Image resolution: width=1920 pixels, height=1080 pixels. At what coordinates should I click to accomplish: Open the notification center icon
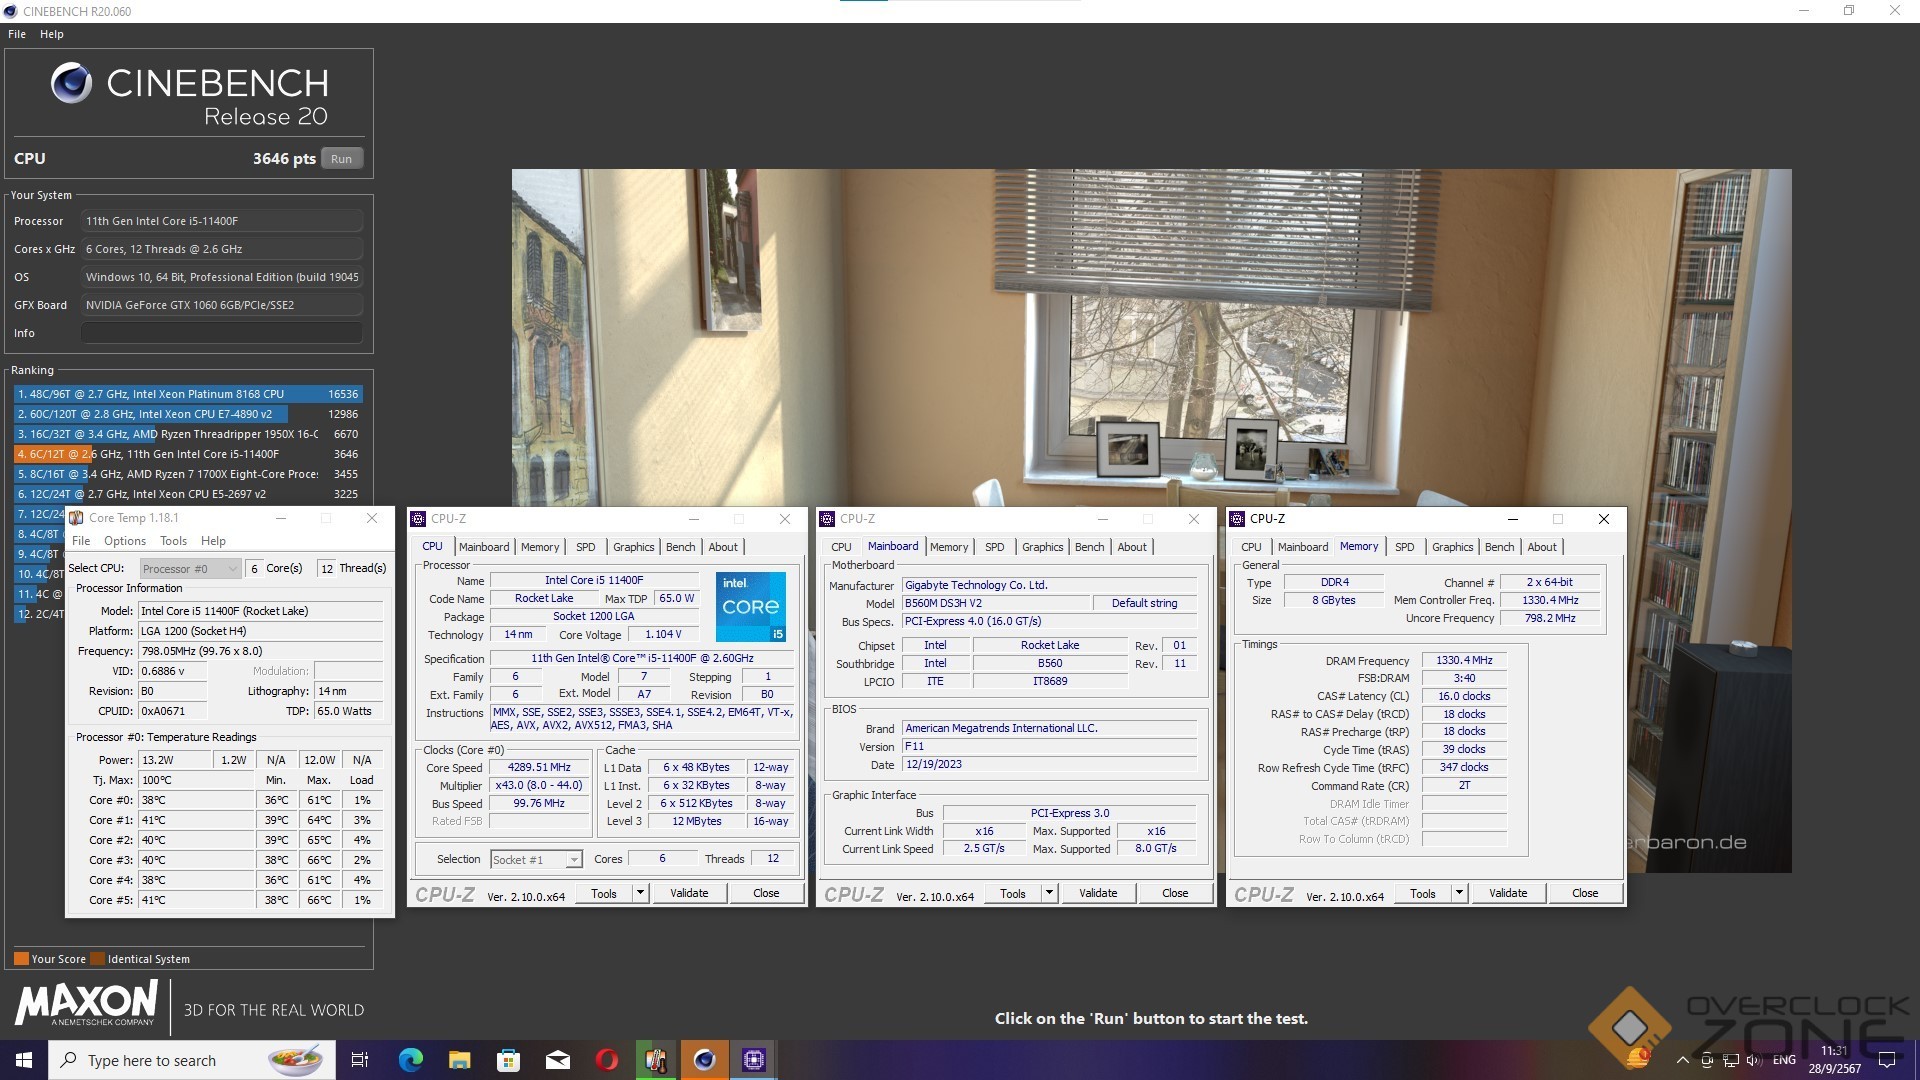tap(1887, 1060)
